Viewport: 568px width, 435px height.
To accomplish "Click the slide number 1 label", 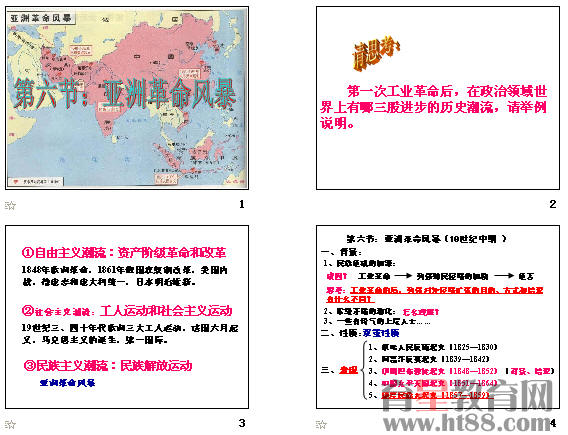I will pos(242,204).
